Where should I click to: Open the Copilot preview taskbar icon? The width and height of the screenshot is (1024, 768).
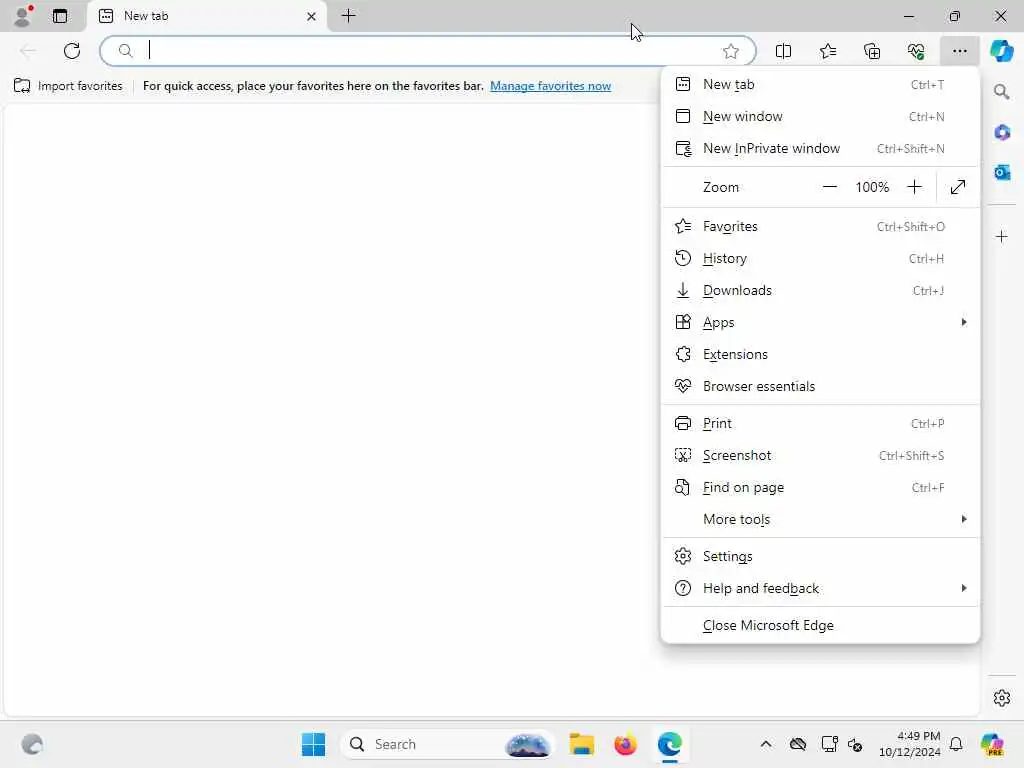pos(992,744)
